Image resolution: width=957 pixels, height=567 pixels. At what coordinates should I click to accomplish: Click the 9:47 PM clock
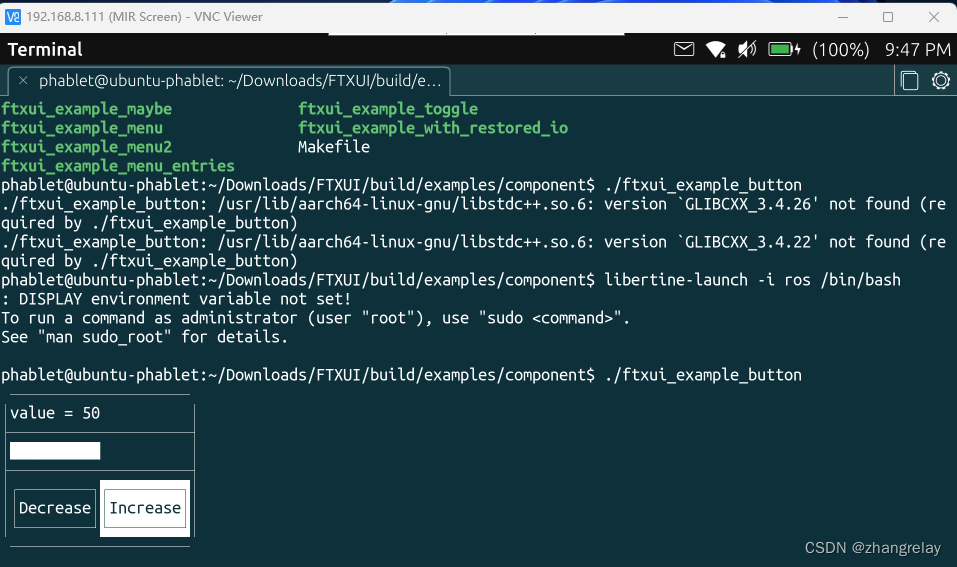pos(917,49)
